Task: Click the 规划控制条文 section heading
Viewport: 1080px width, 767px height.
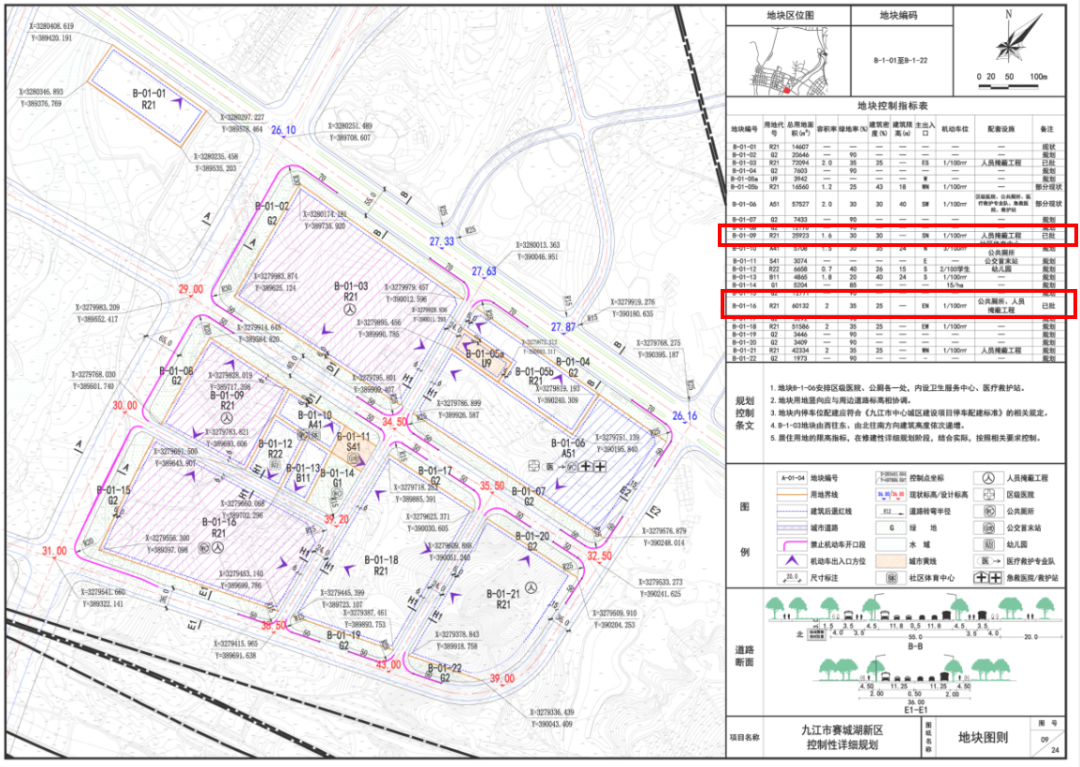Action: point(745,412)
